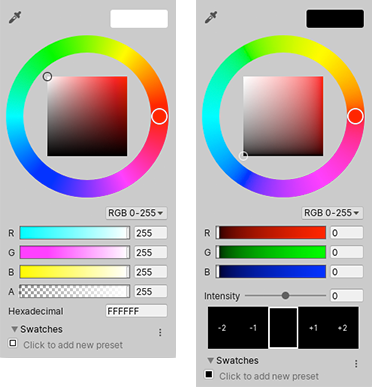Focus the R value field showing 0

coord(347,233)
